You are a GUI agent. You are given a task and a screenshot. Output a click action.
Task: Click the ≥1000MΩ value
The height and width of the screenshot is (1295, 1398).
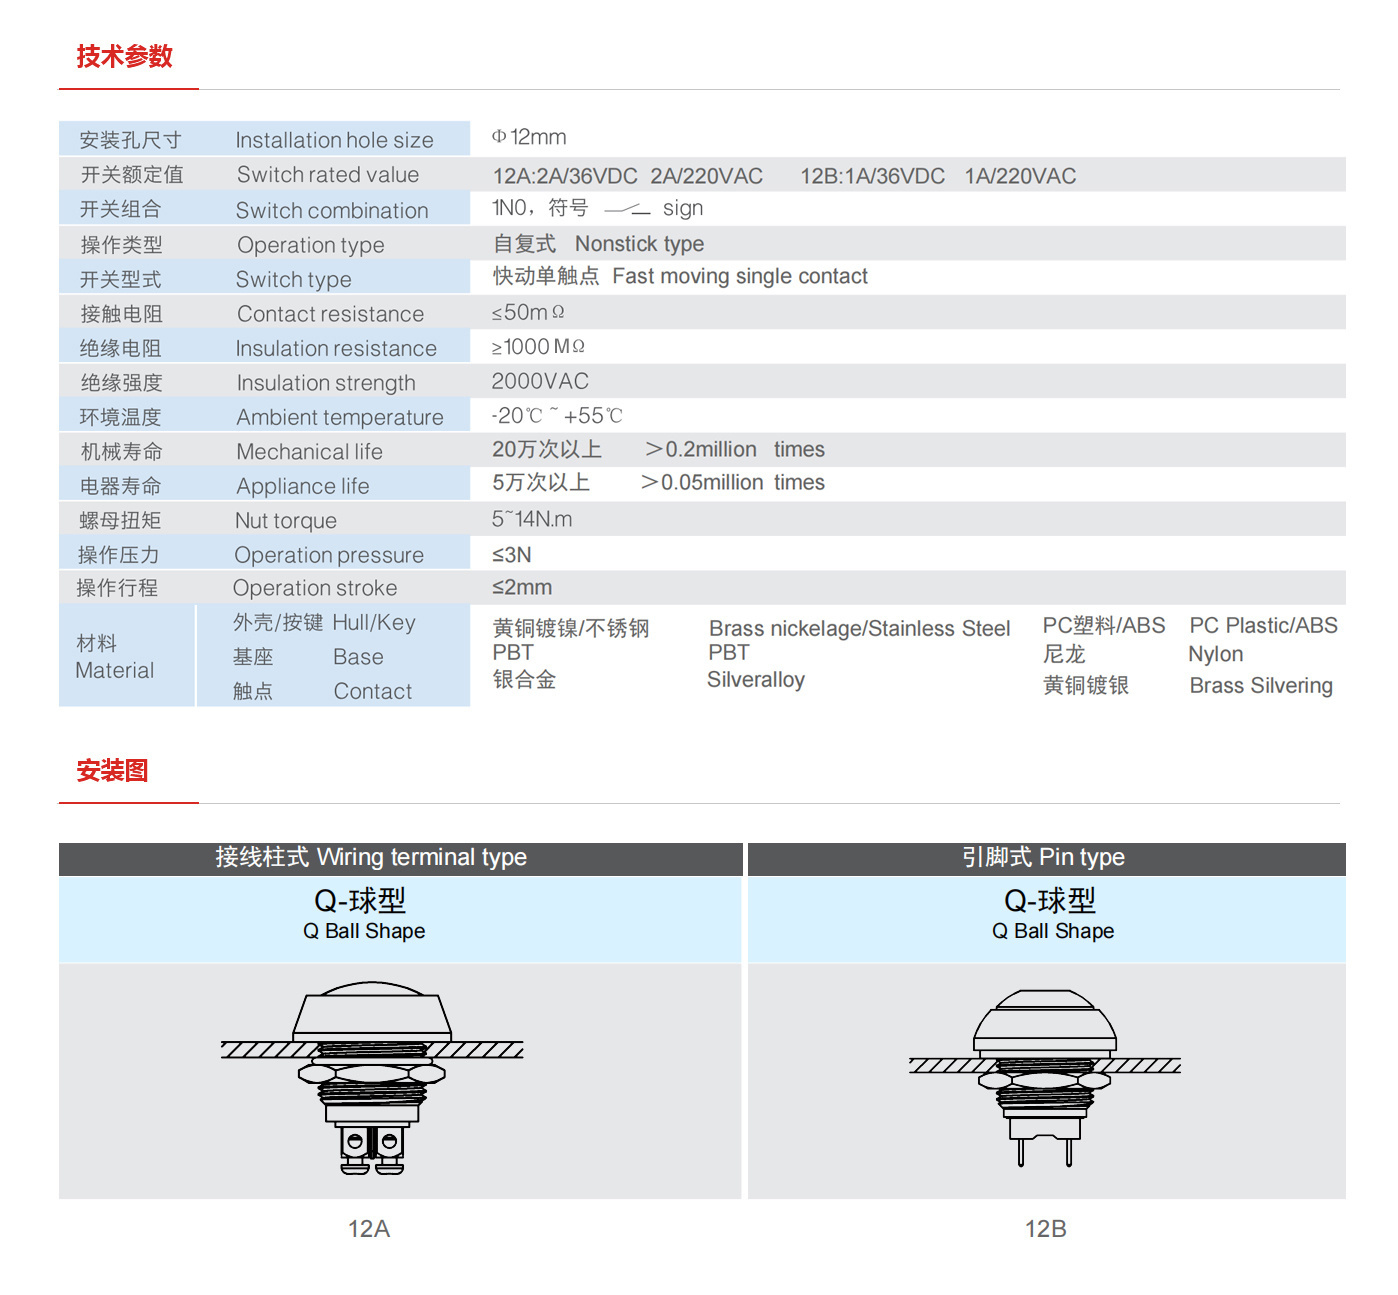tap(538, 346)
